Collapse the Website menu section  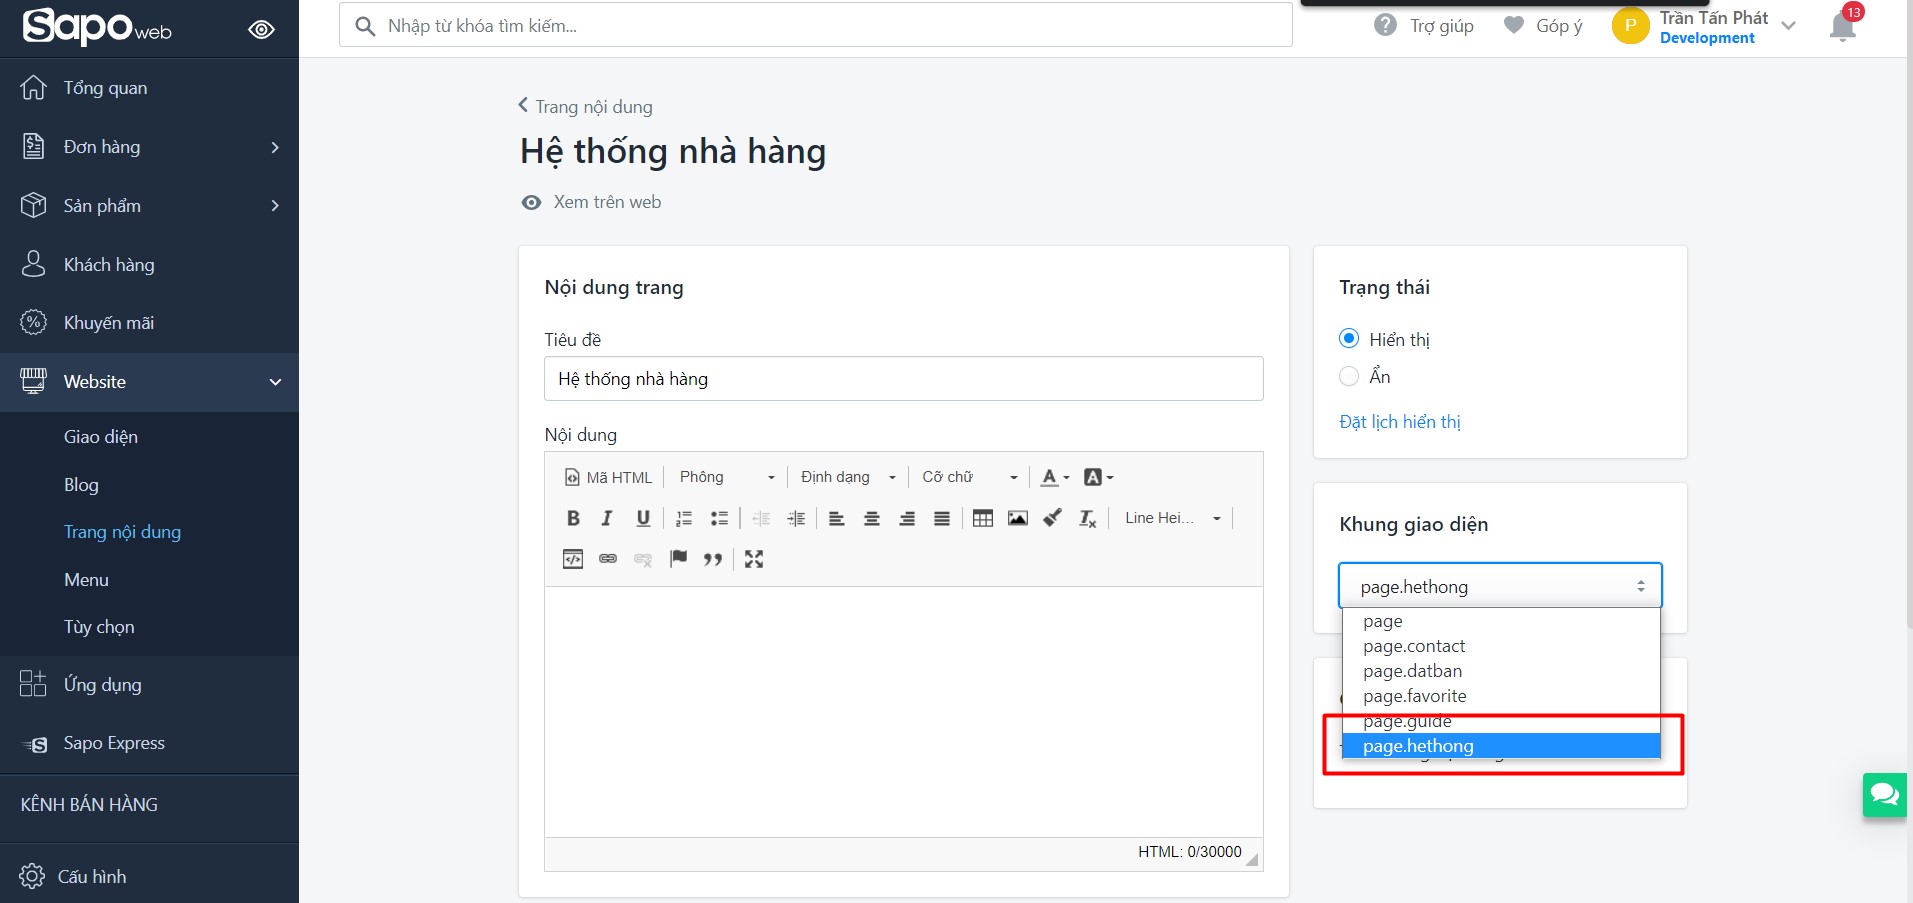tap(275, 382)
